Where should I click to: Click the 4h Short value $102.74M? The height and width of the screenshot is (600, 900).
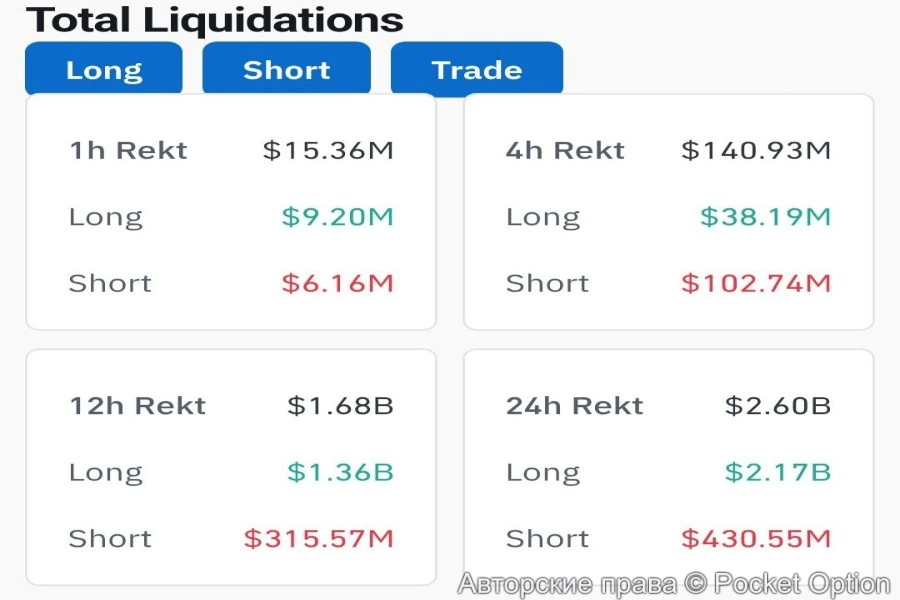[x=756, y=283]
